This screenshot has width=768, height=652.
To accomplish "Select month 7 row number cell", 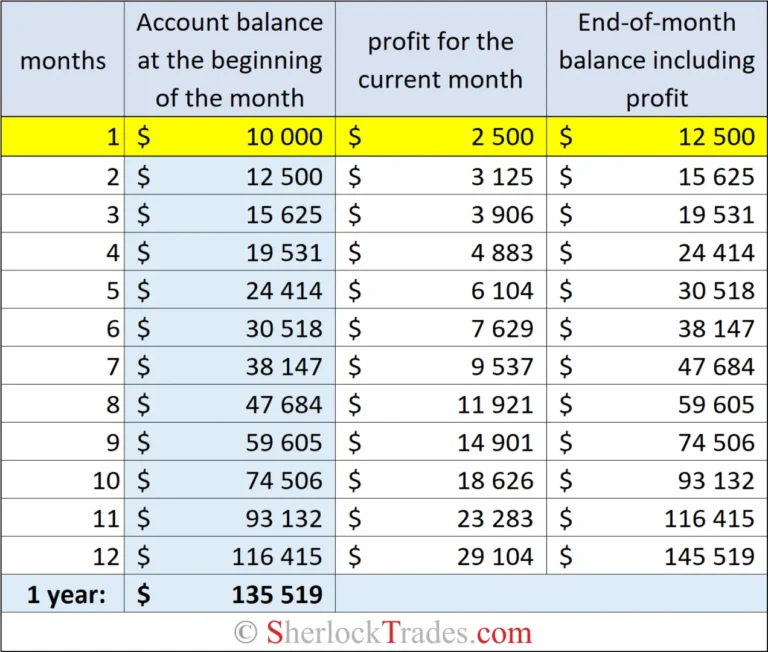I will pyautogui.click(x=112, y=367).
